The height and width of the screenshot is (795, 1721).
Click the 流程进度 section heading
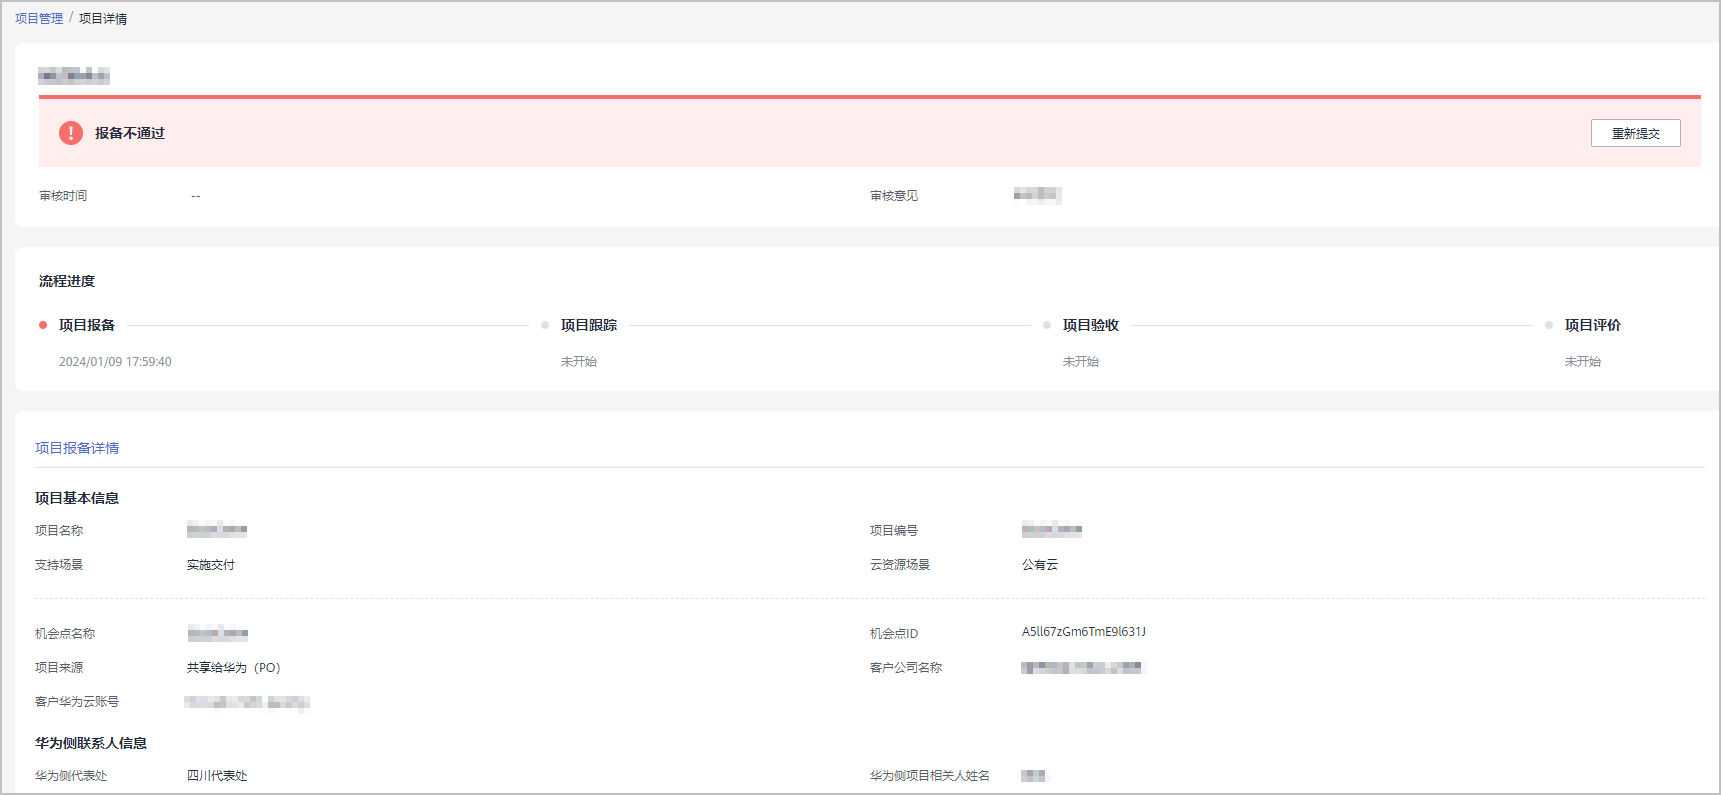coord(67,281)
